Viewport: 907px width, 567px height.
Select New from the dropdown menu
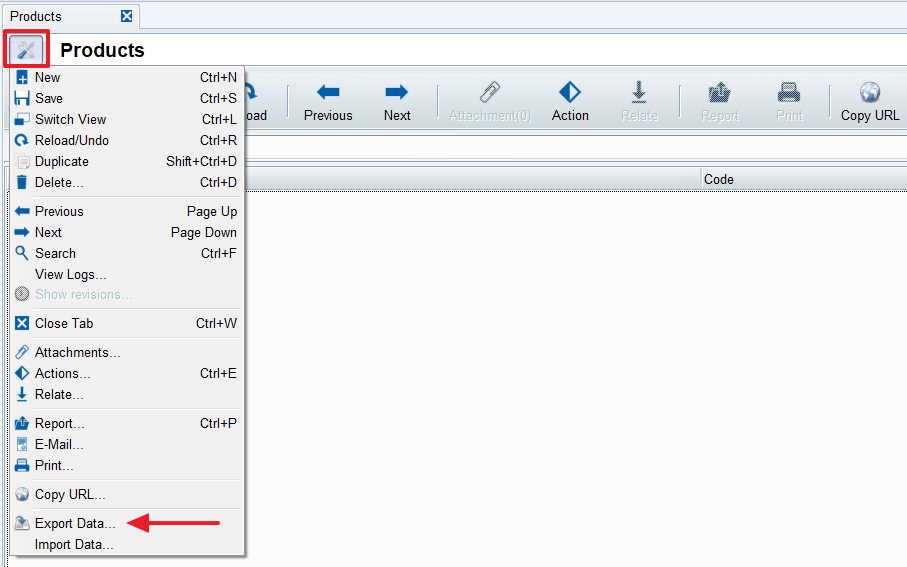pos(47,77)
